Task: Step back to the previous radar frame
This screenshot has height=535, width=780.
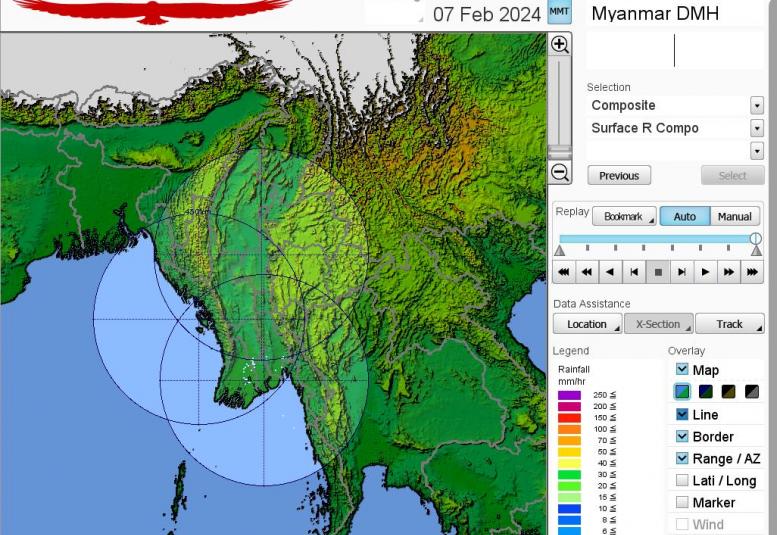Action: click(634, 272)
